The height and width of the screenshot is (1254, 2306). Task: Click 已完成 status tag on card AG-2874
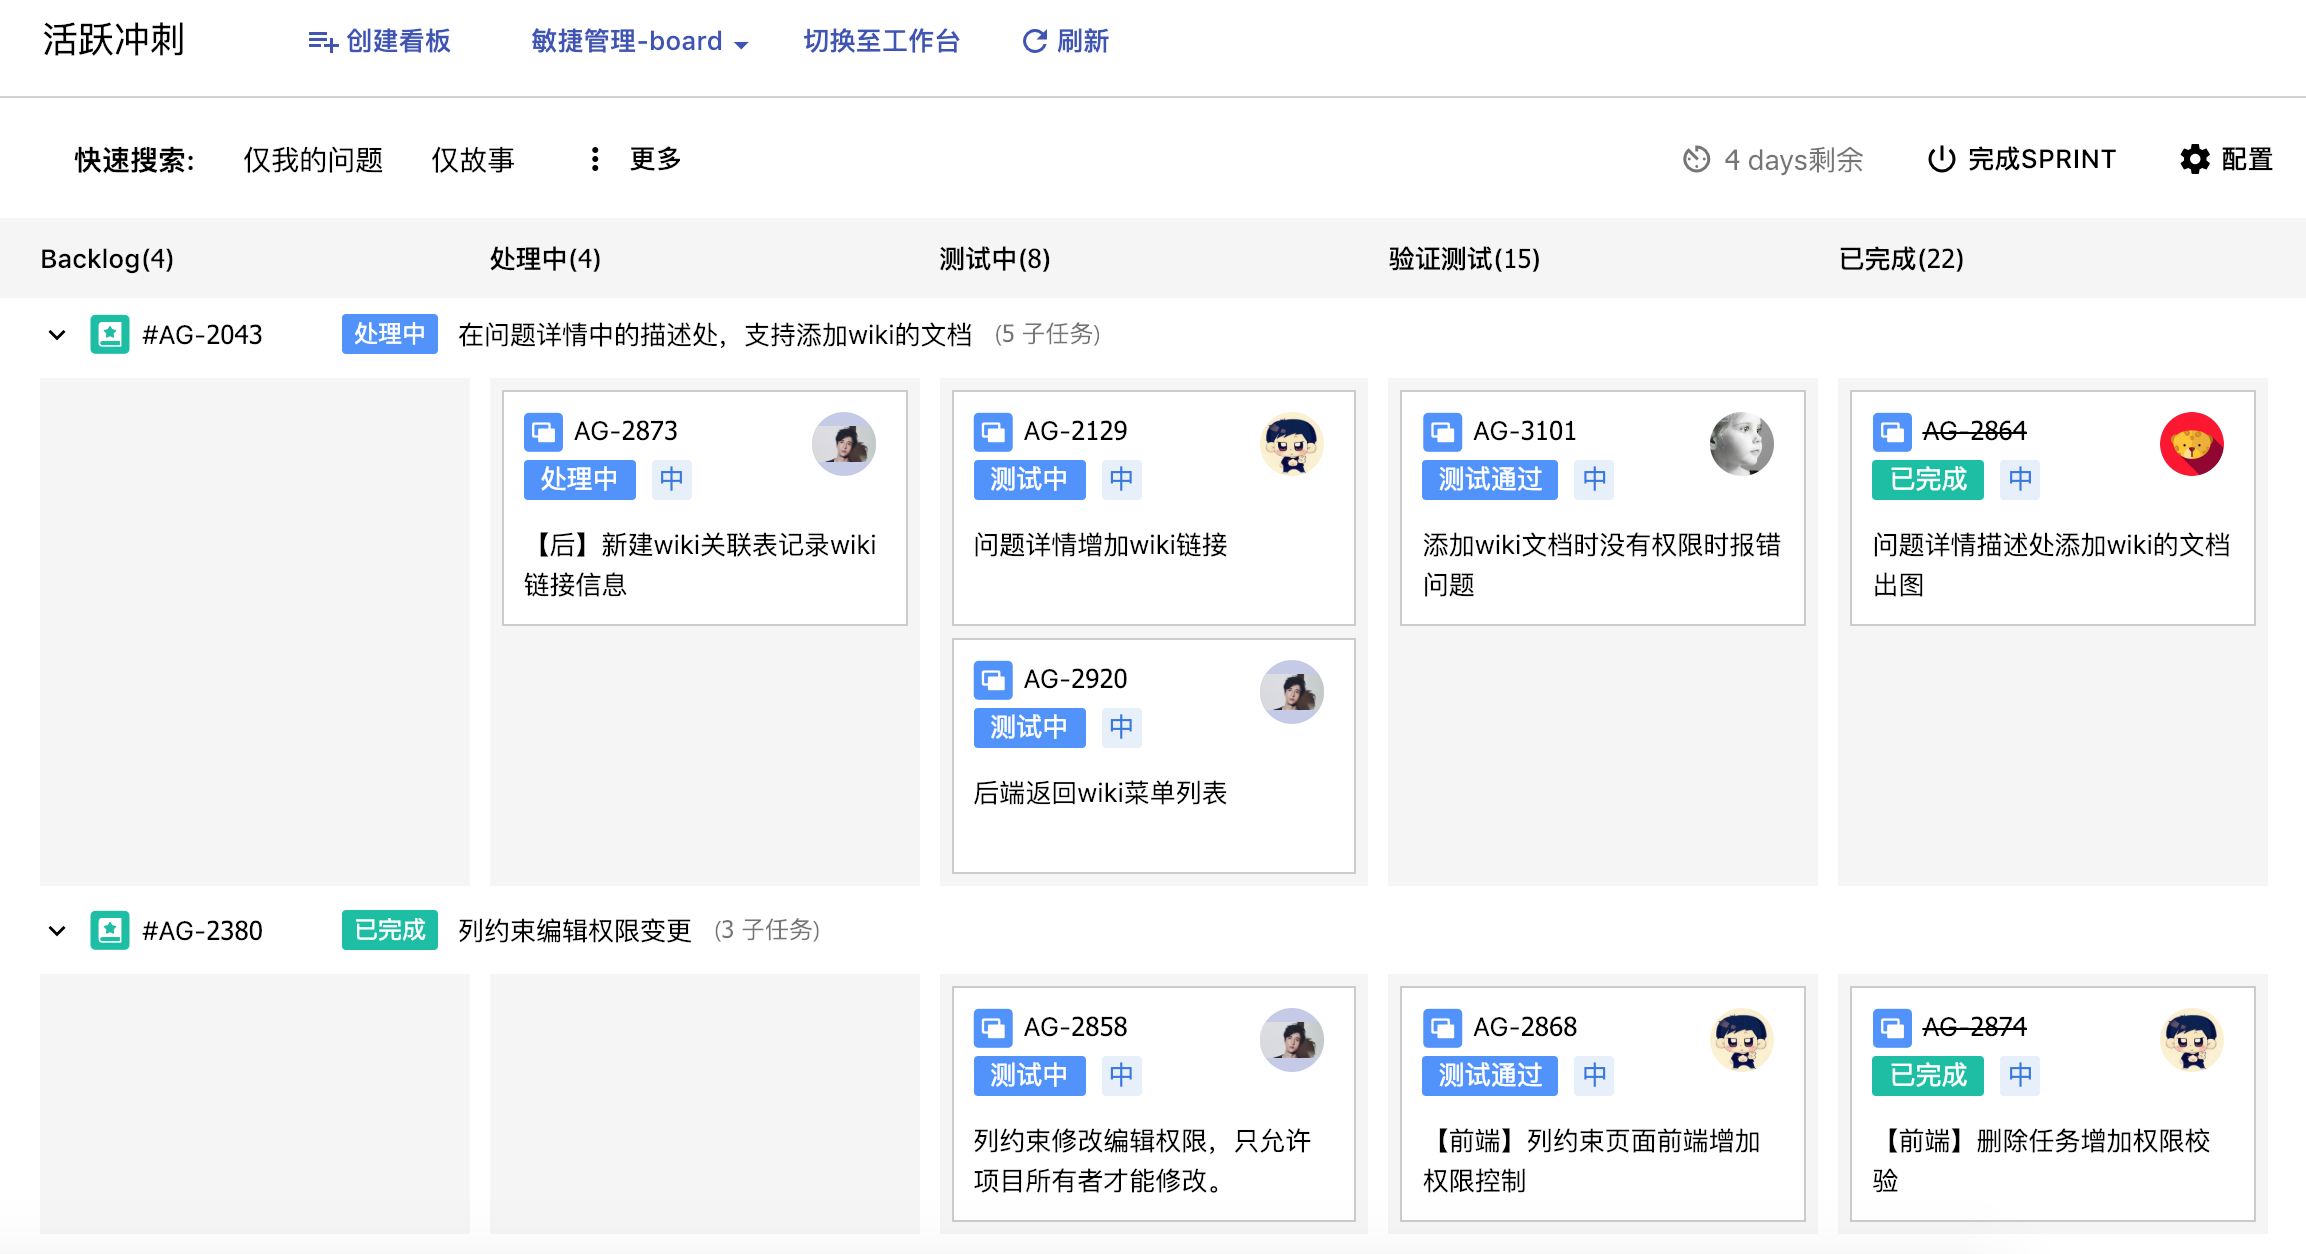(1928, 1076)
